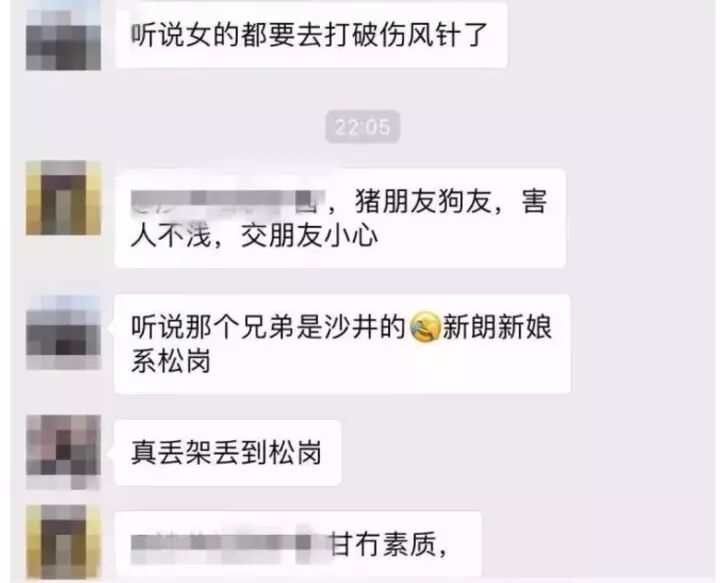Open yellow avatar beside 甘冇素质 message

click(63, 542)
